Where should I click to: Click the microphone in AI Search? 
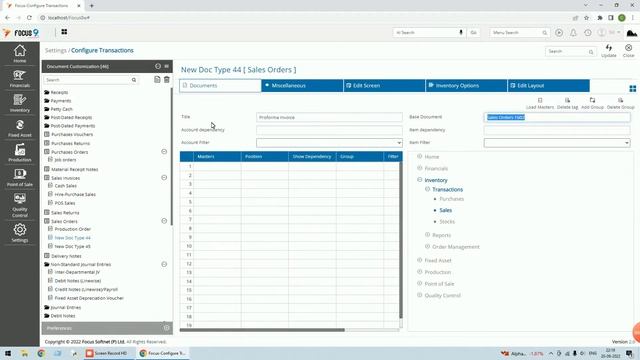tap(461, 32)
